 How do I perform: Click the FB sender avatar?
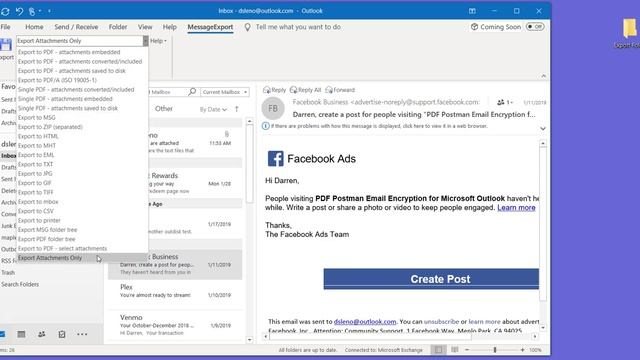[x=273, y=109]
